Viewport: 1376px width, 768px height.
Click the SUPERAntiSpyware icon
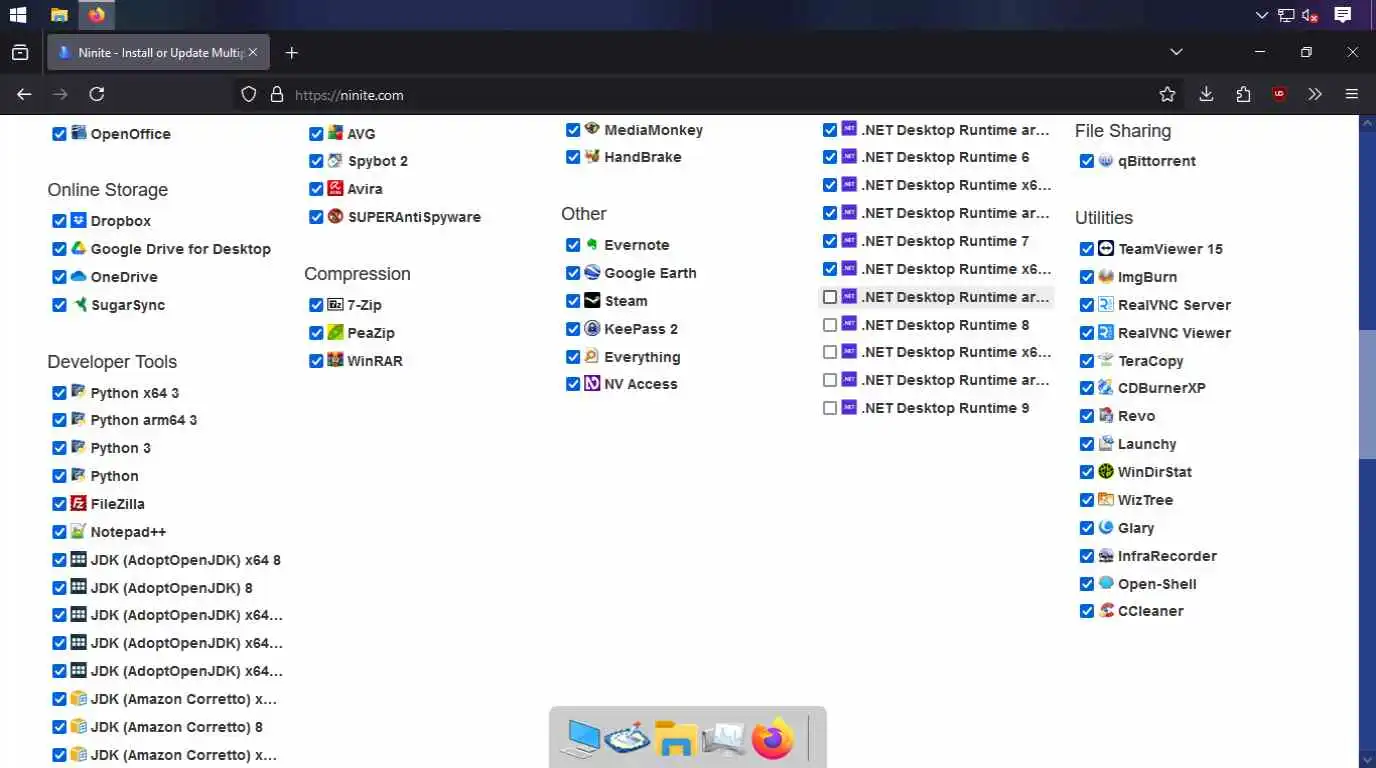click(x=335, y=216)
